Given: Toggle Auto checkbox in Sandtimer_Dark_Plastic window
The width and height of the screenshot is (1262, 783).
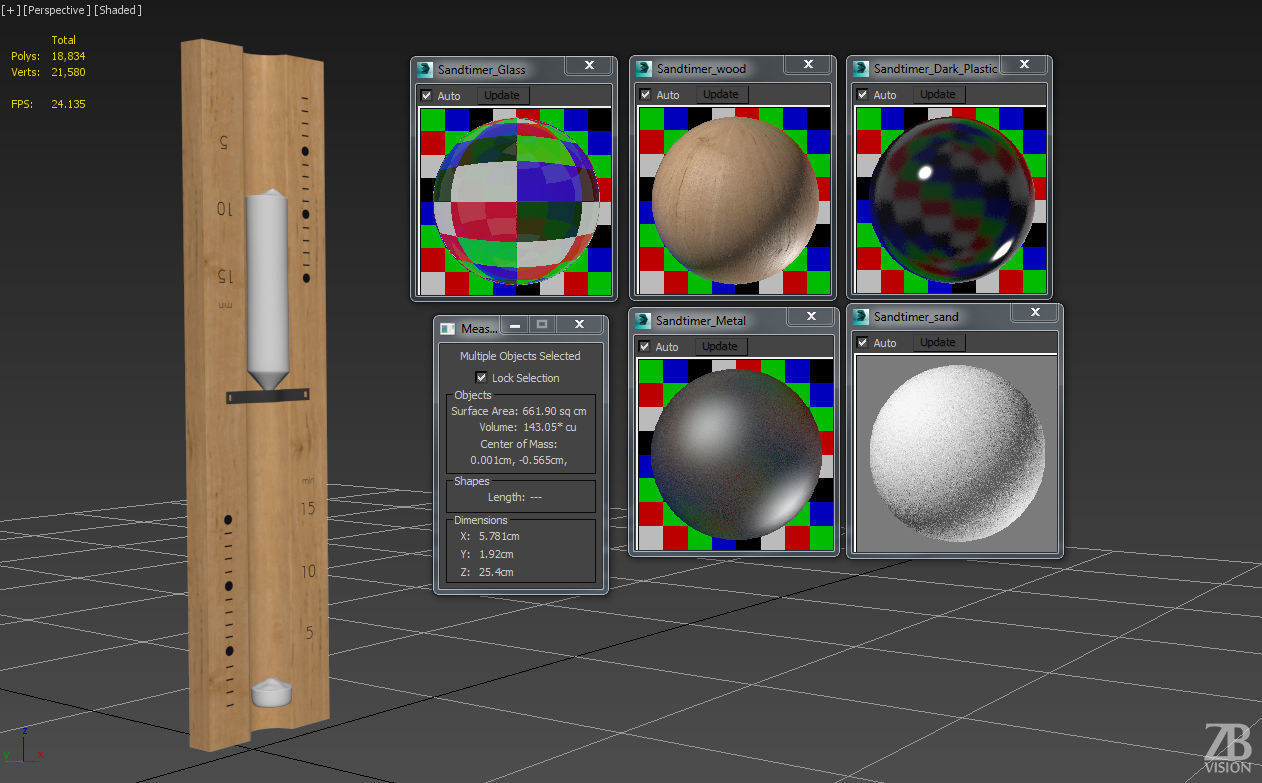Looking at the screenshot, I should tap(863, 94).
